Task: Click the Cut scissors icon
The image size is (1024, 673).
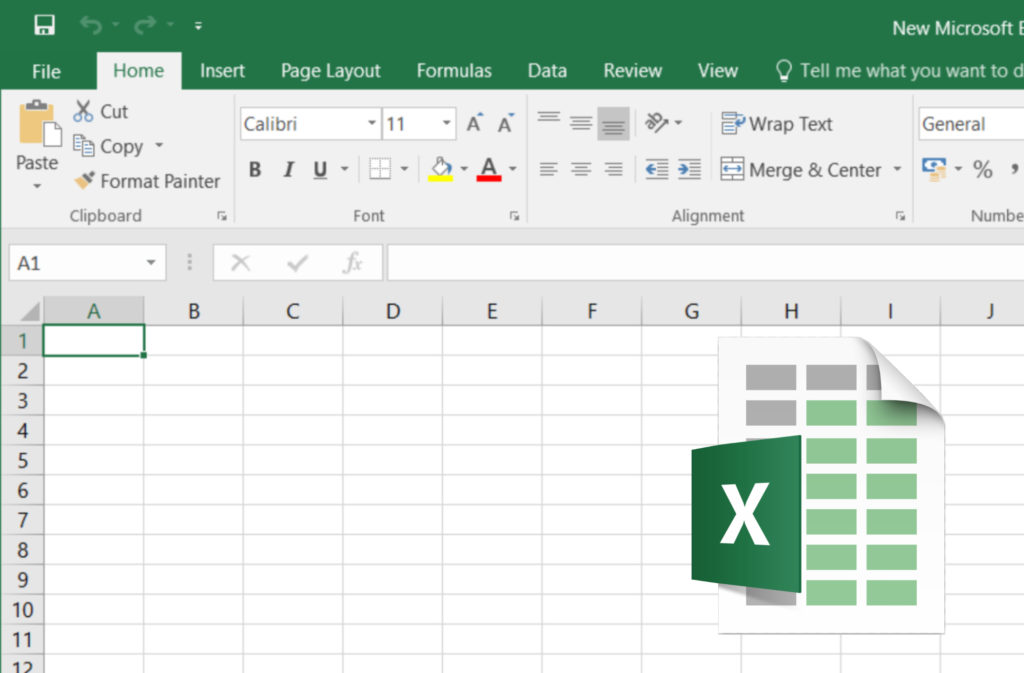Action: 83,111
